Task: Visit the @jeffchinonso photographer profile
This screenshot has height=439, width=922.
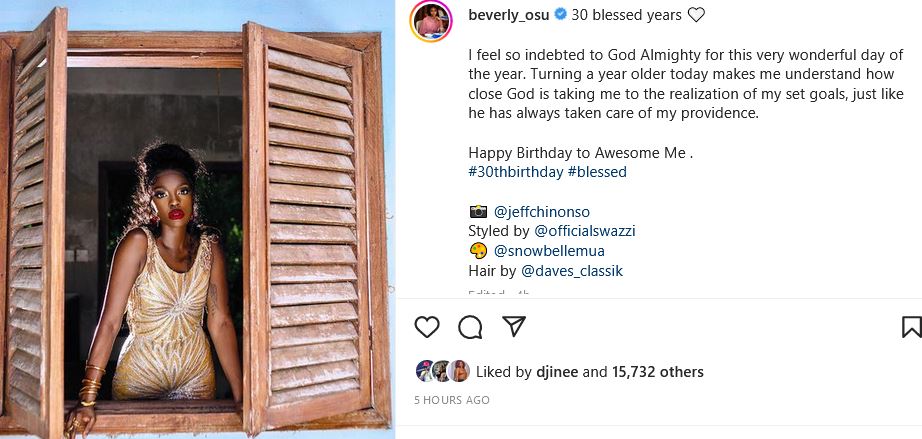Action: tap(540, 211)
